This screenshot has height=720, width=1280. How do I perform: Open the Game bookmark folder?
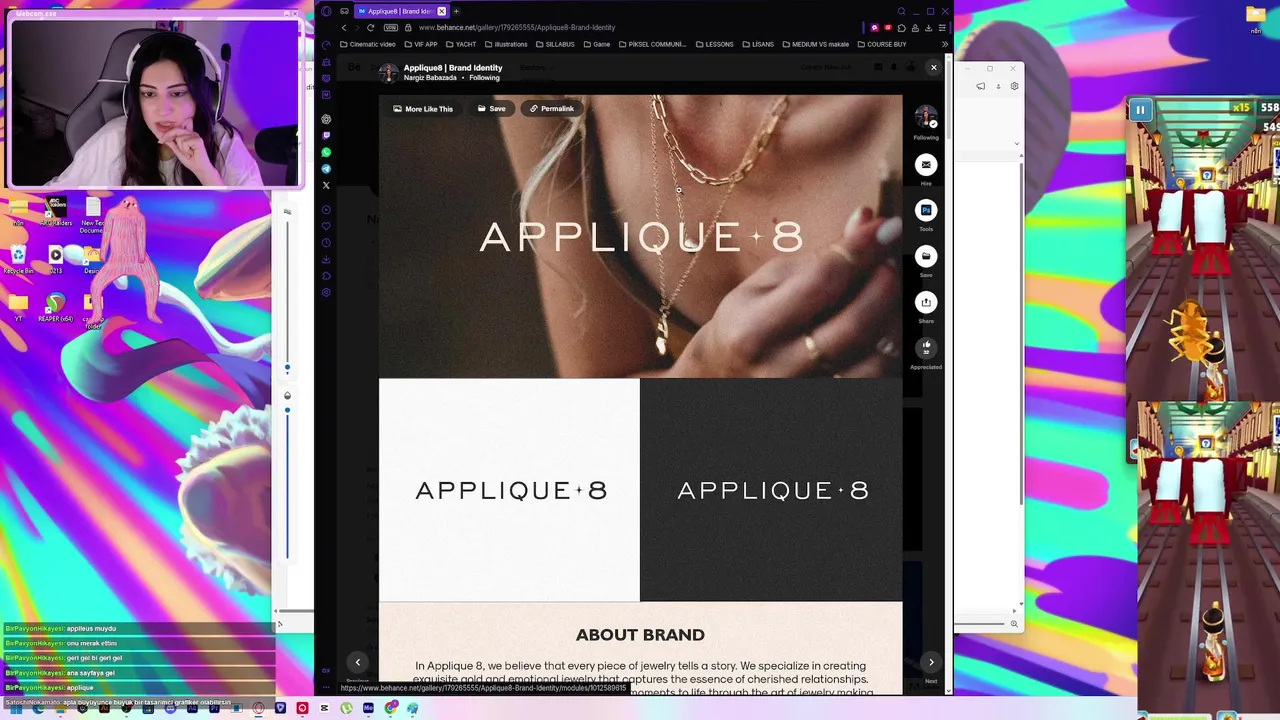[x=596, y=44]
